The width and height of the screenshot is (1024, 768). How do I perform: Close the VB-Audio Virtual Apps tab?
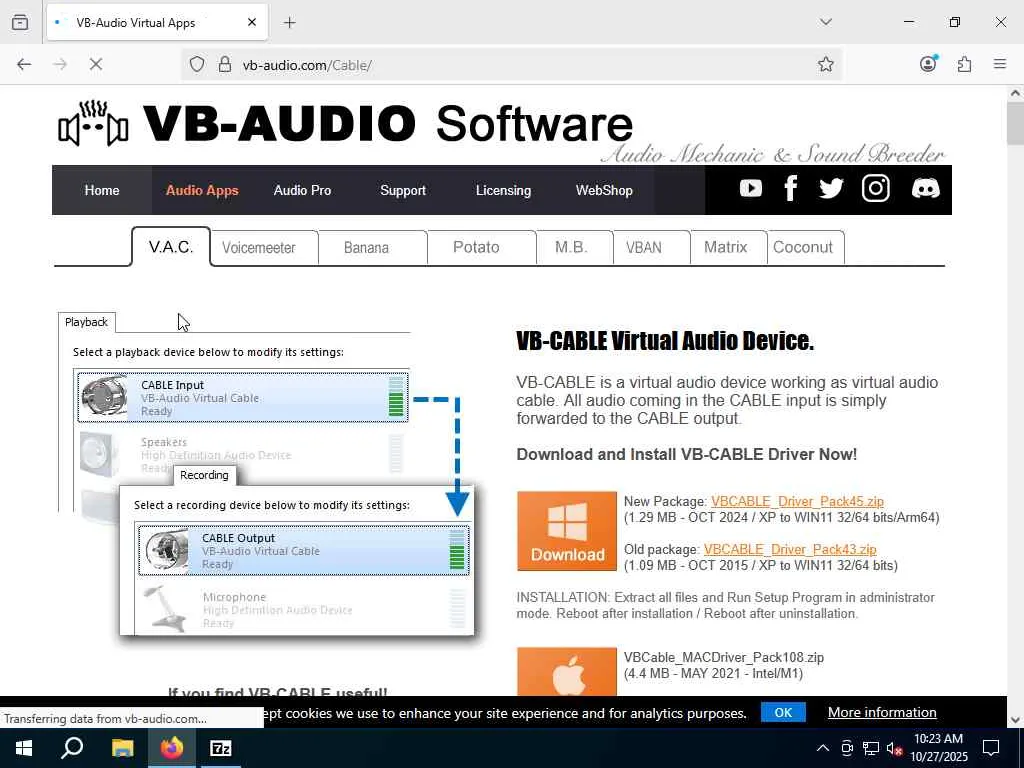pyautogui.click(x=252, y=22)
